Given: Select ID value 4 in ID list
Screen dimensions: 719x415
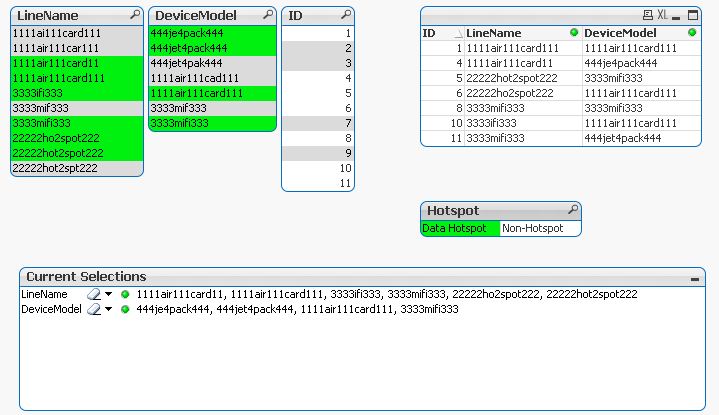Looking at the screenshot, I should [x=318, y=78].
